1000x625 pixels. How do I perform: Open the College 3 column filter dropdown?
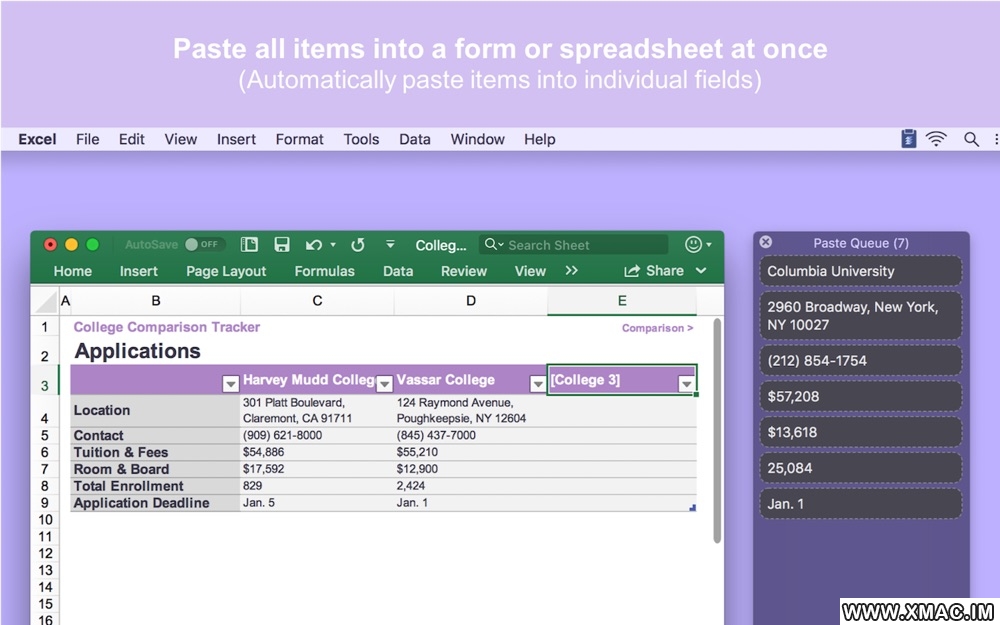(686, 383)
